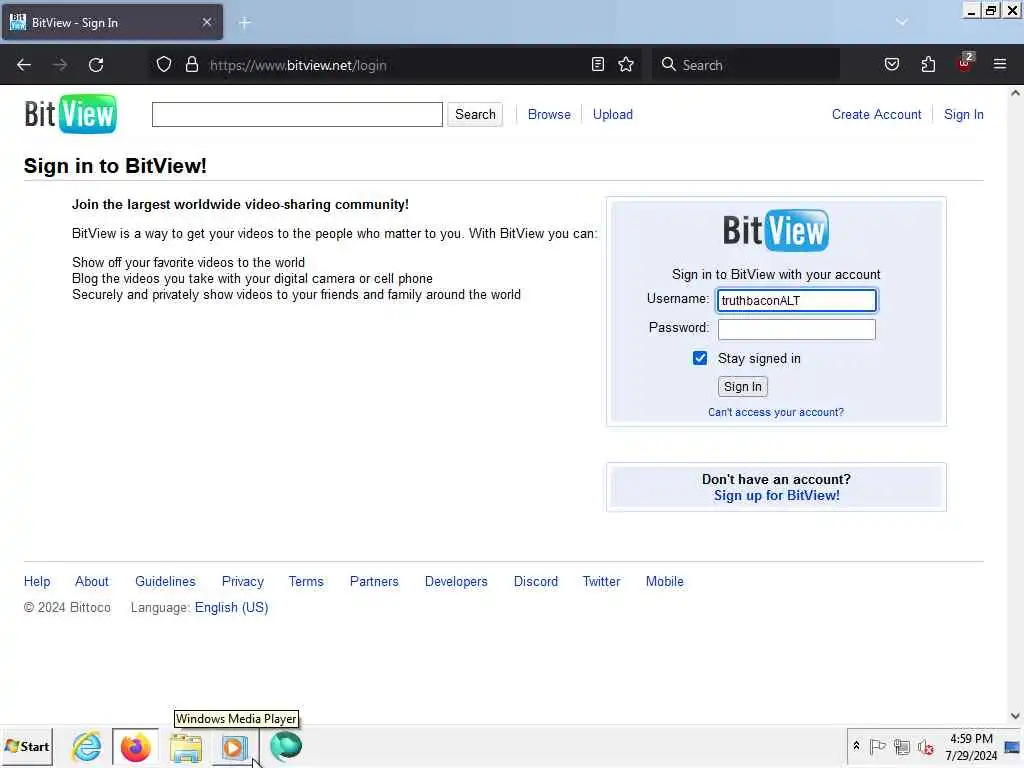Save page to Pocket

[x=891, y=64]
